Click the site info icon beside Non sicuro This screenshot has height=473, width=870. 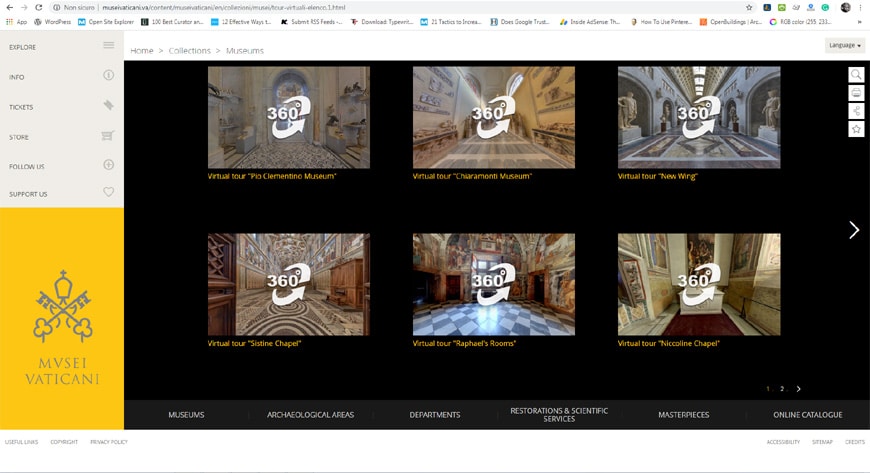click(56, 7)
